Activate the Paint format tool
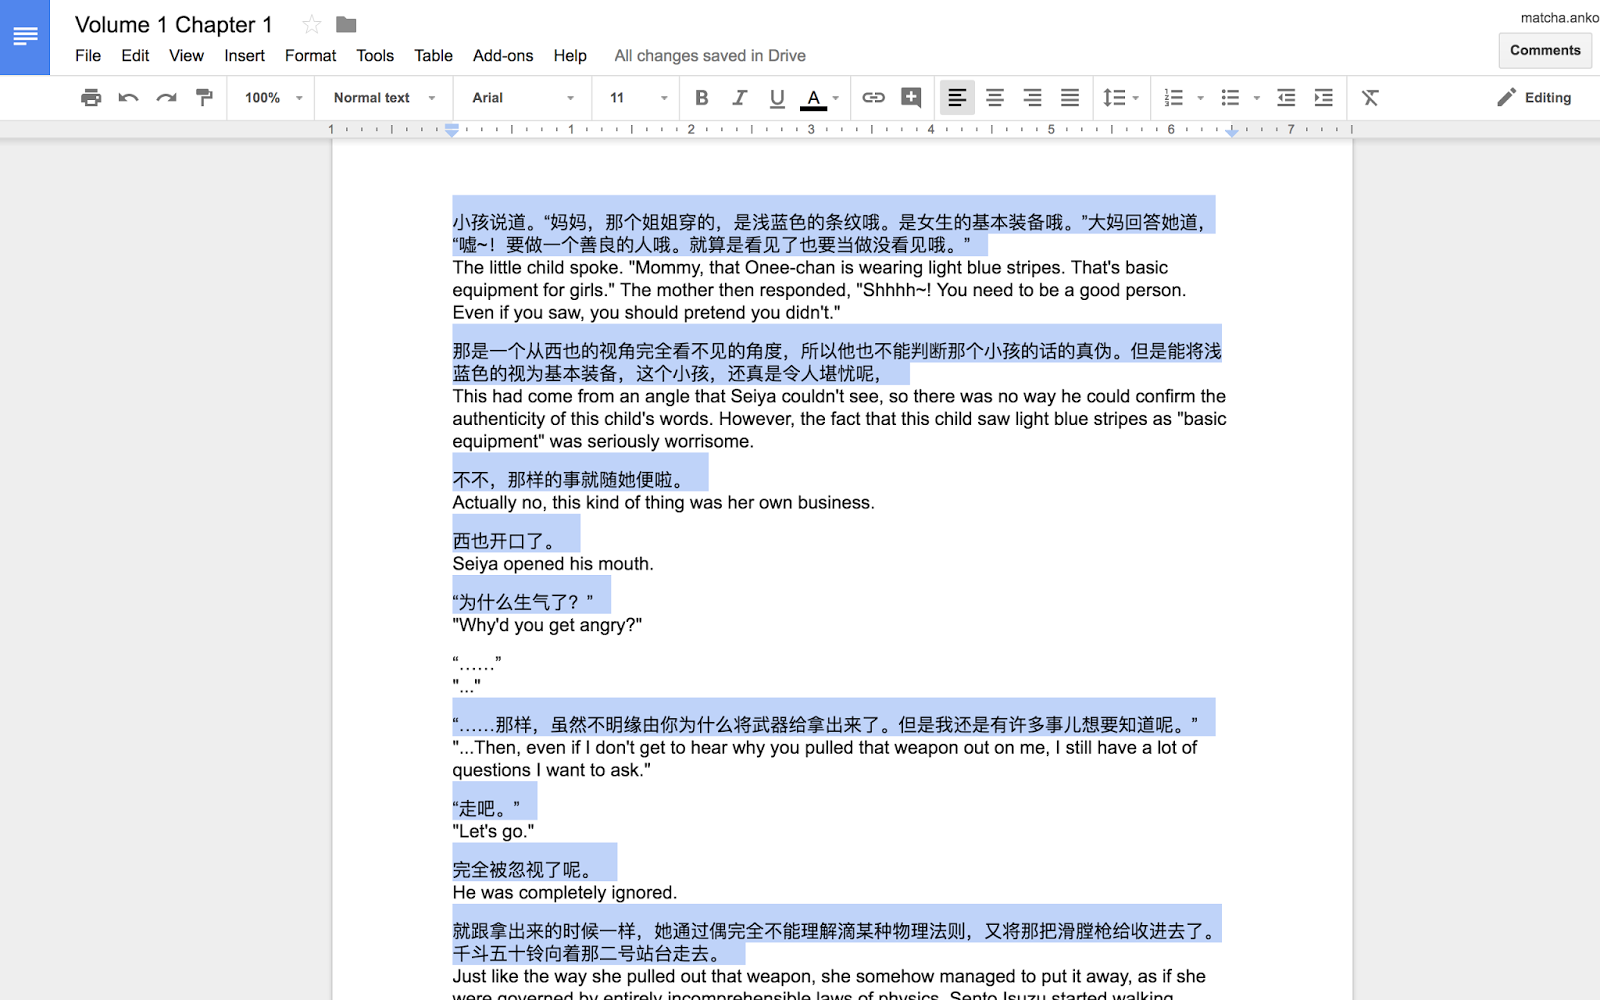The height and width of the screenshot is (1000, 1600). click(x=204, y=97)
